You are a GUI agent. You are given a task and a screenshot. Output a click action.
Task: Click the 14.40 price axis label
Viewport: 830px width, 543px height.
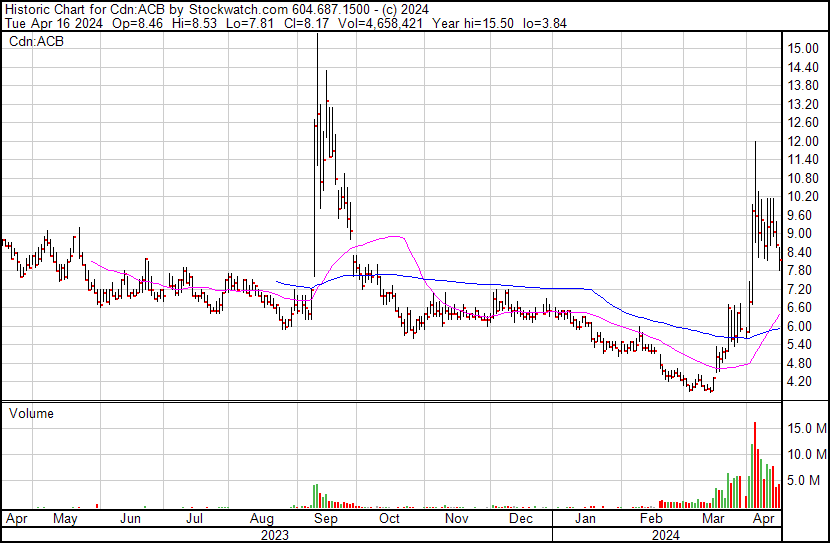coord(803,67)
